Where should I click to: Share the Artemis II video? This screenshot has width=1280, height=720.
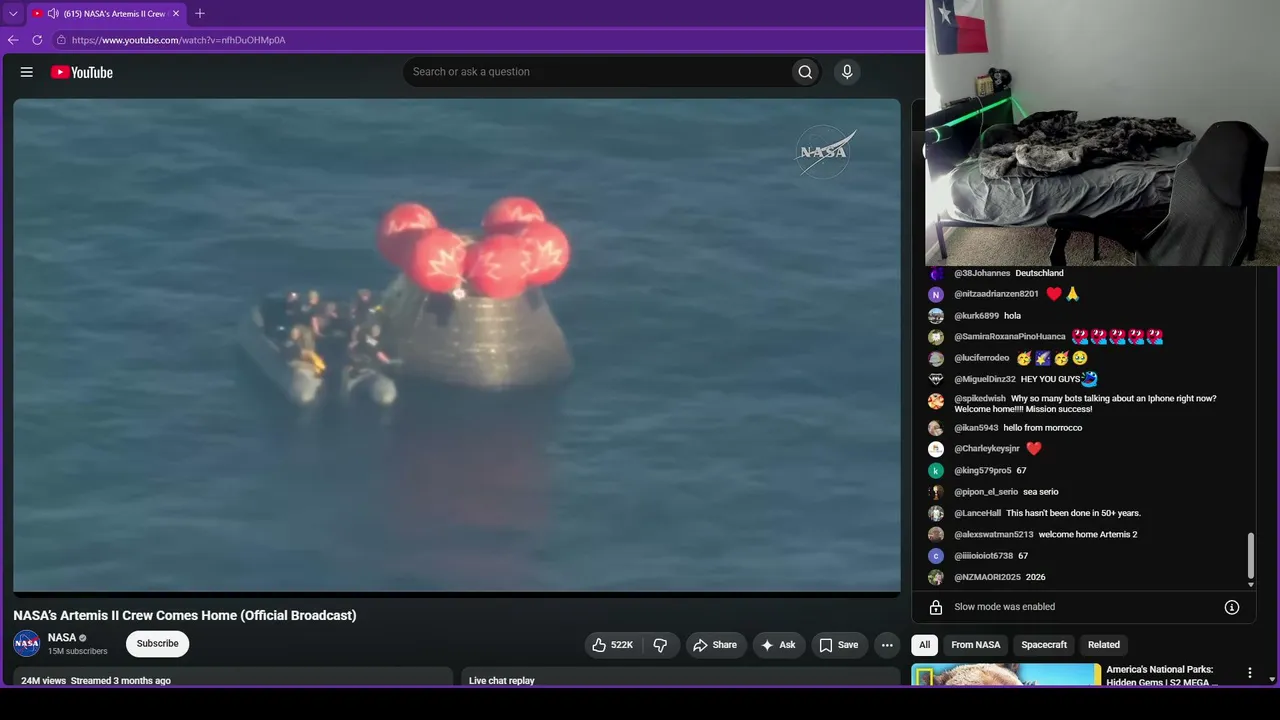(714, 645)
